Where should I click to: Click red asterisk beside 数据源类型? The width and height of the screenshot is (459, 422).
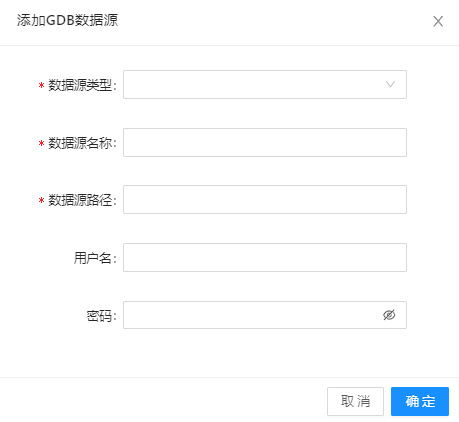coord(41,86)
